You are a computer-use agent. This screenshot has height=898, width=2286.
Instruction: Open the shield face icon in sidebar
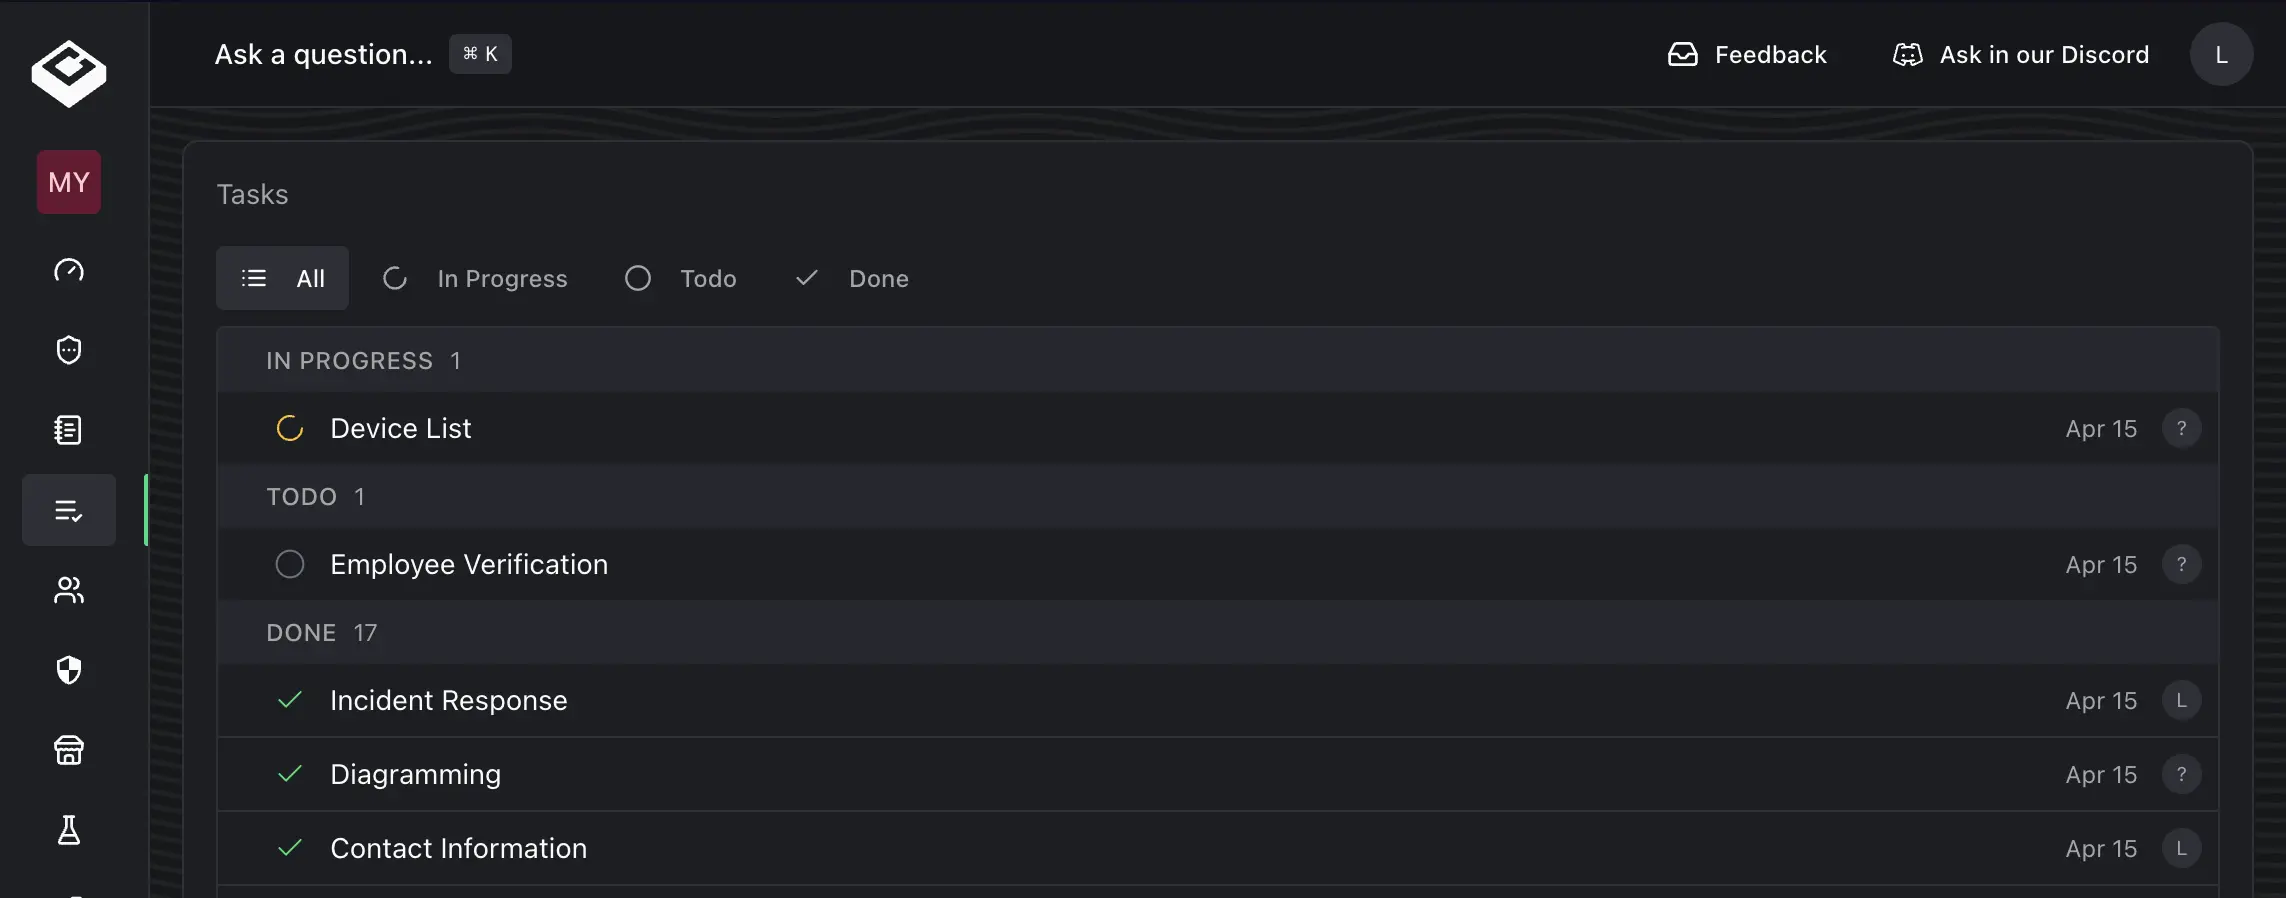69,350
